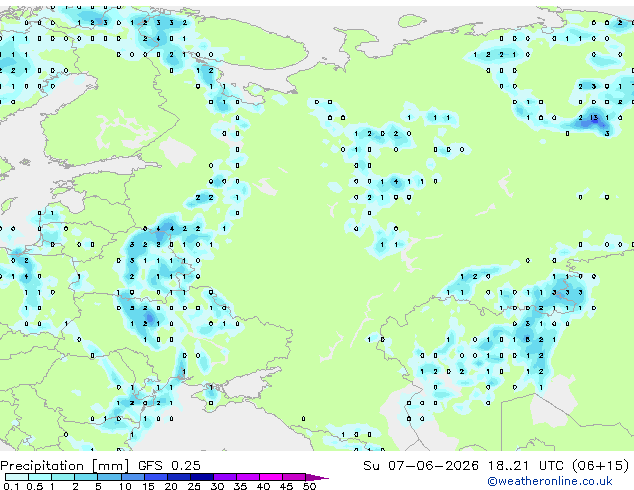
Task: Pick the 2–5 mm legend color swatch
Action: click(86, 477)
